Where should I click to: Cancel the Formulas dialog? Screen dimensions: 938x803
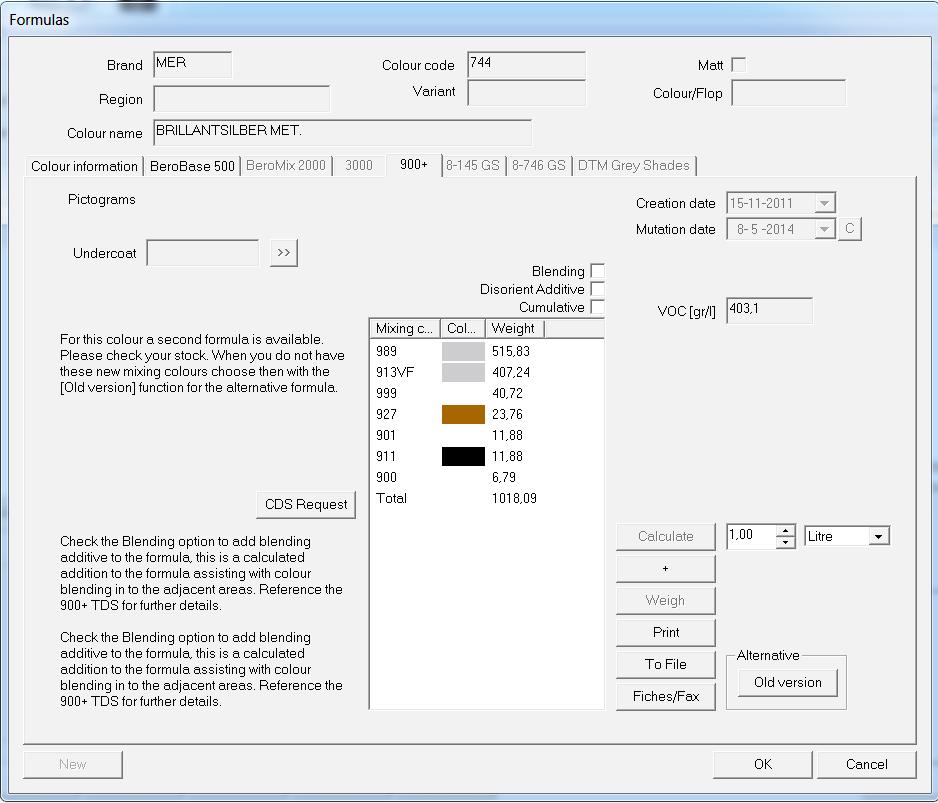(867, 764)
